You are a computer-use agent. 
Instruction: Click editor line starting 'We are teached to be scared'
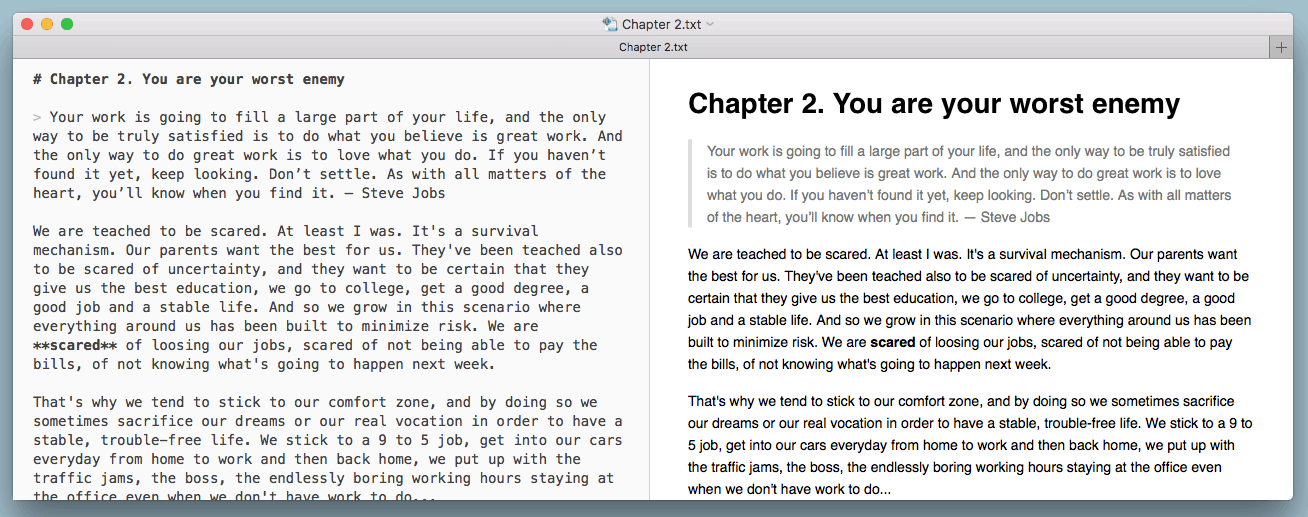285,231
